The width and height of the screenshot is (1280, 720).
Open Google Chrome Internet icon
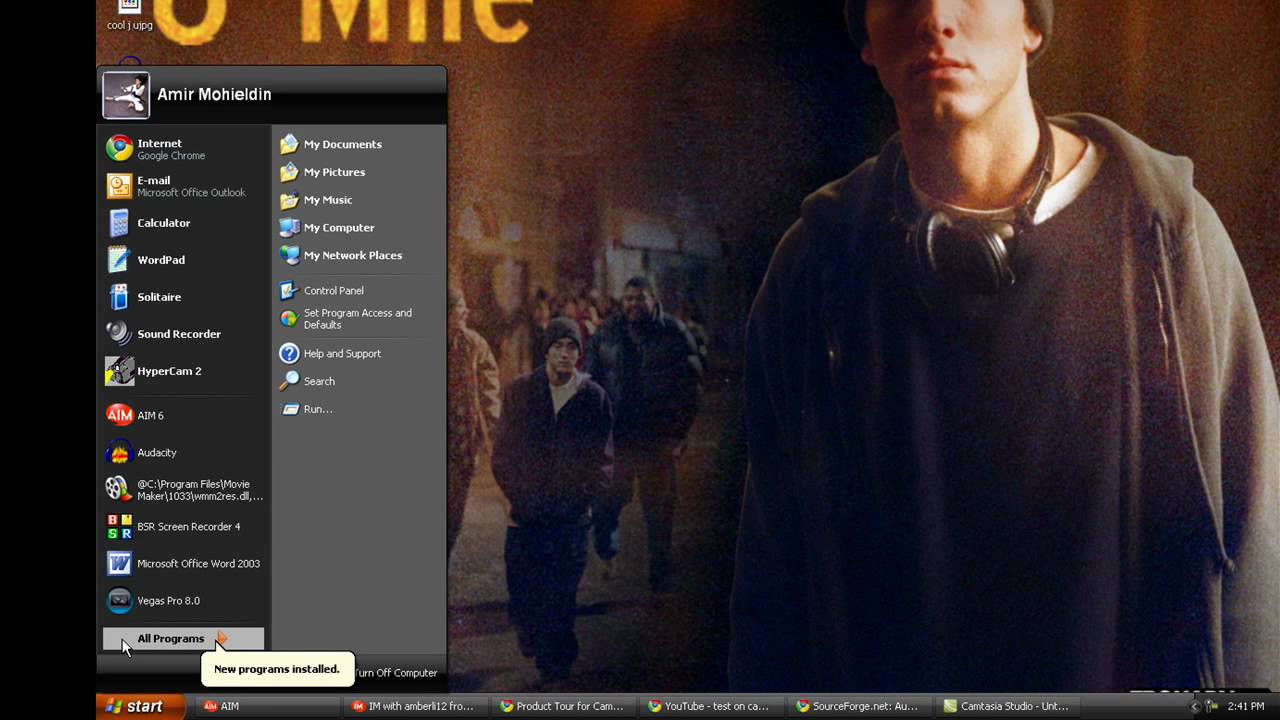pos(119,149)
